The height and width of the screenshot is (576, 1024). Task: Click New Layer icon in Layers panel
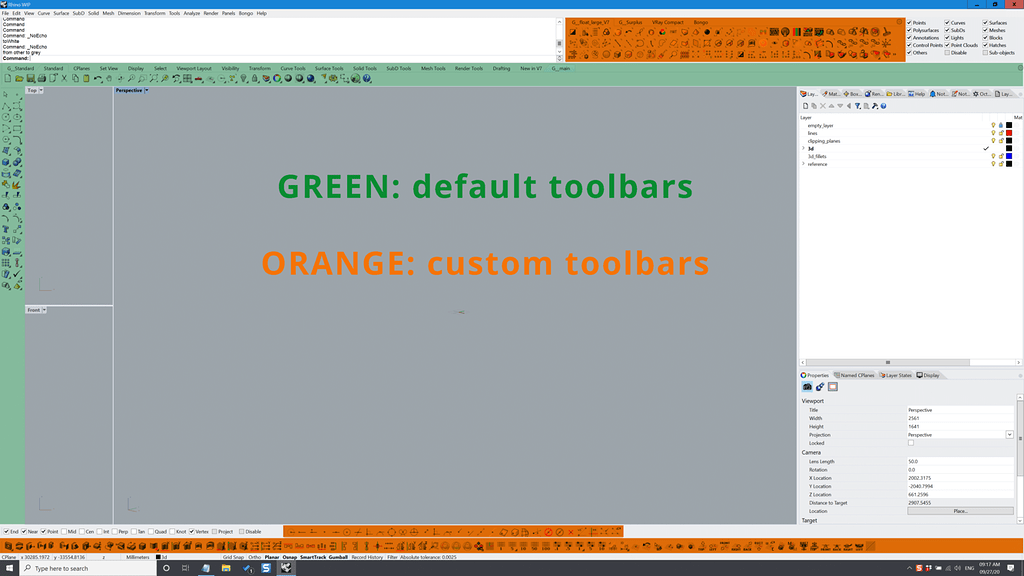click(805, 106)
